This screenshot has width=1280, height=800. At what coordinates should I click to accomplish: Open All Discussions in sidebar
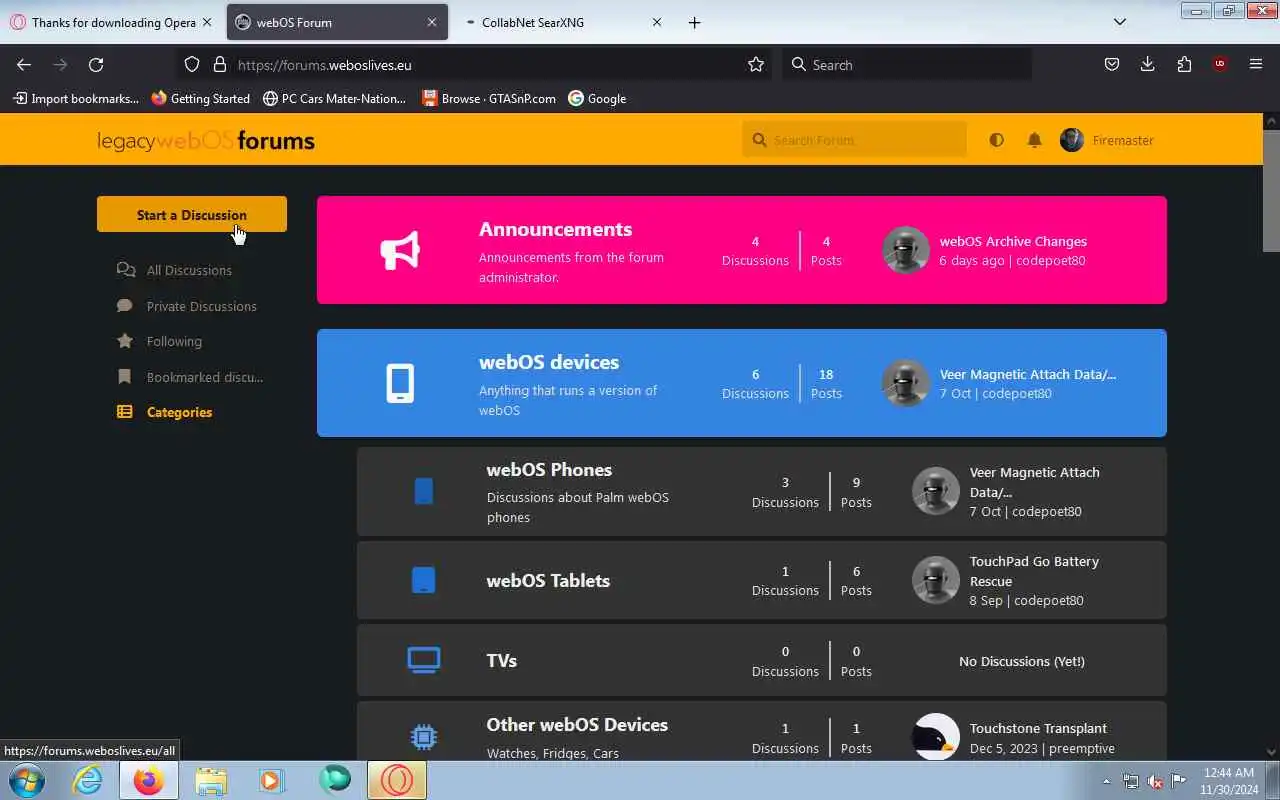tap(189, 270)
